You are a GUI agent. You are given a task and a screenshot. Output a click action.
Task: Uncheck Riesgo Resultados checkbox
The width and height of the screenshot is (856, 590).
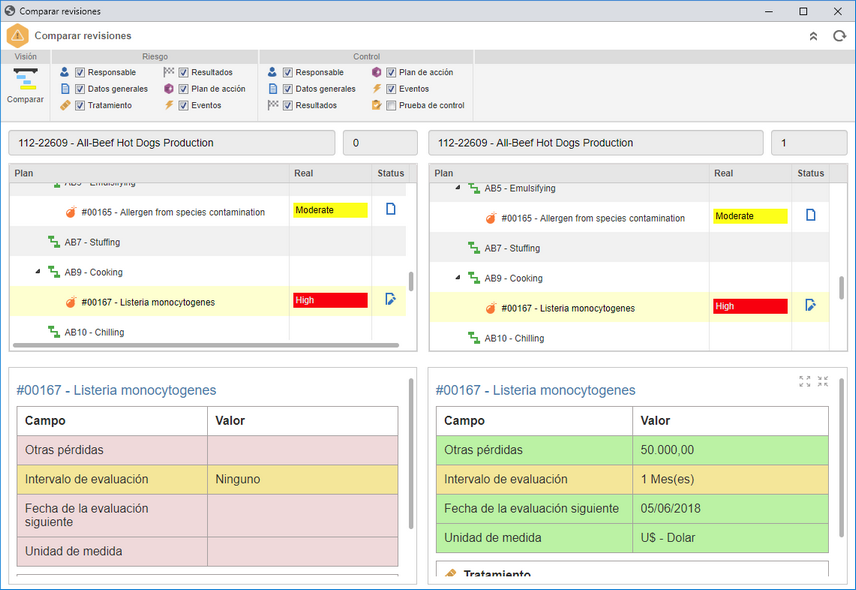183,73
